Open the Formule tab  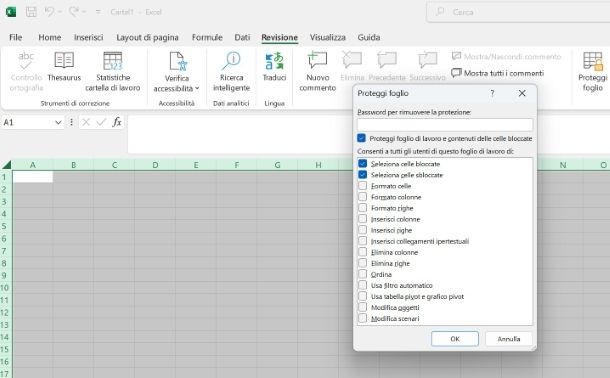pos(207,37)
